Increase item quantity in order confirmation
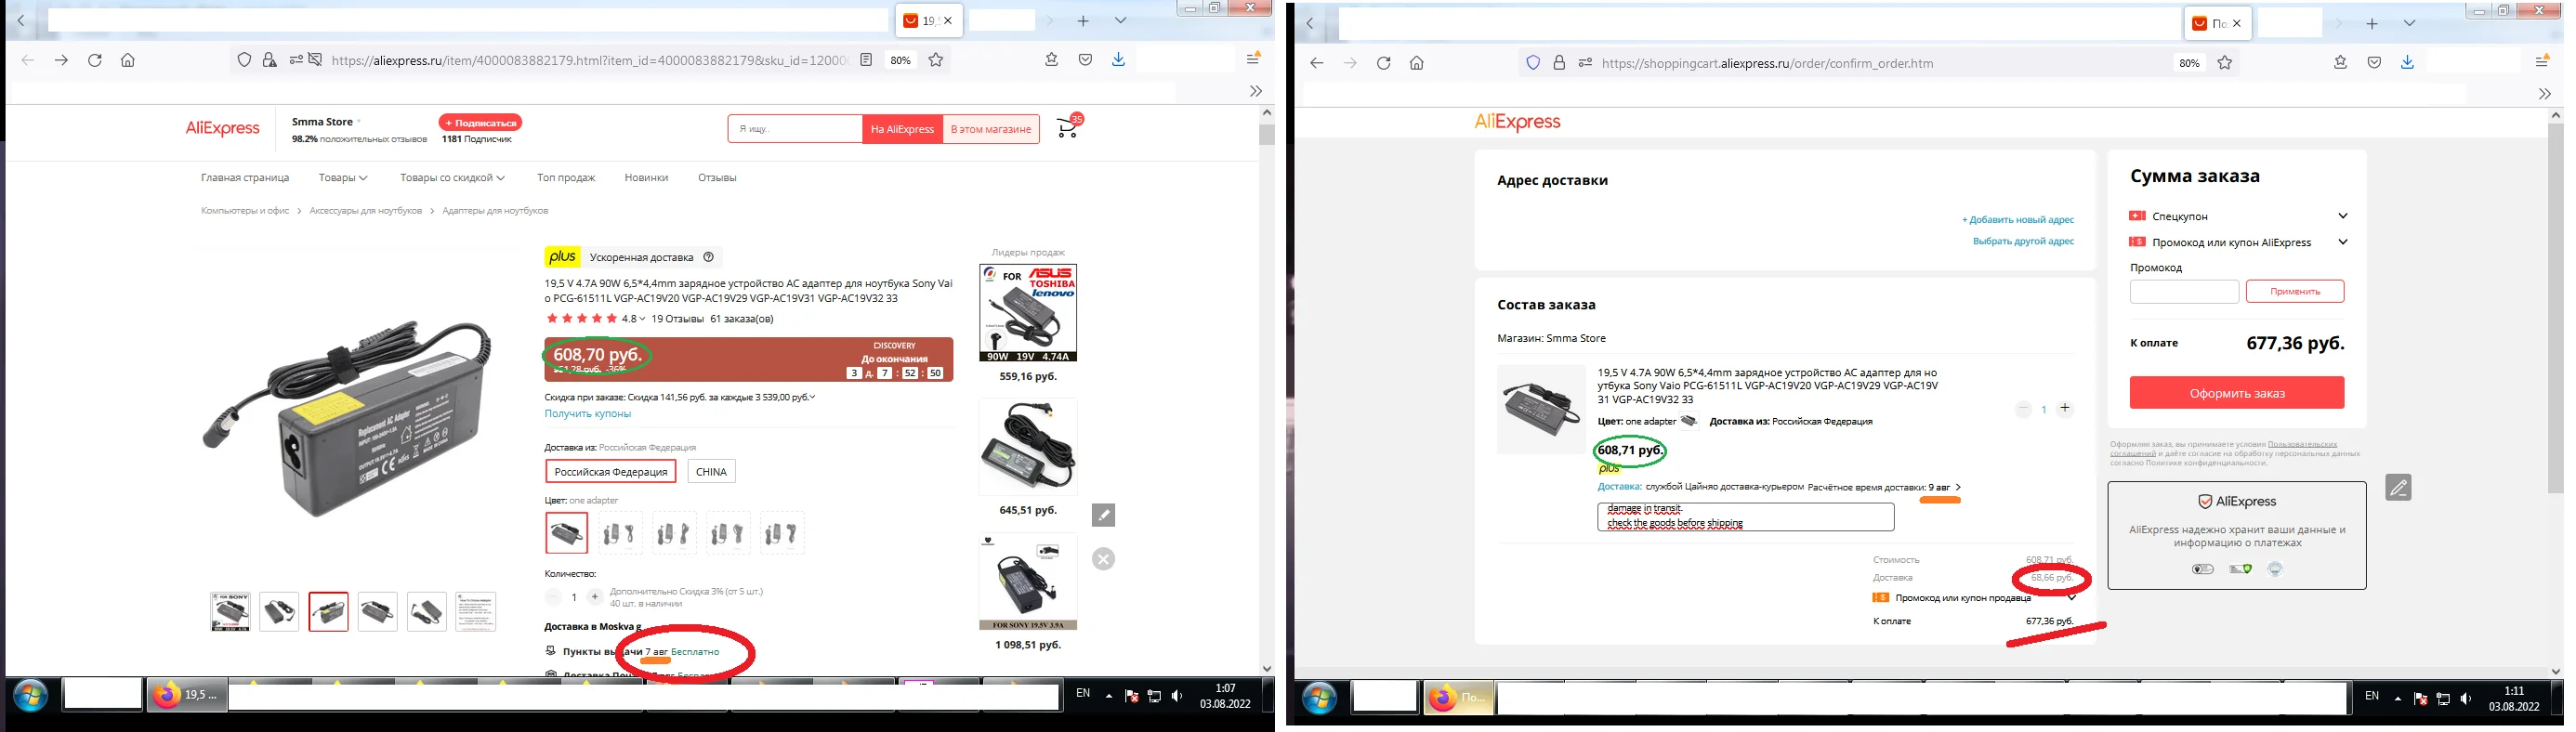Screen dimensions: 2576x732 (x=2065, y=408)
